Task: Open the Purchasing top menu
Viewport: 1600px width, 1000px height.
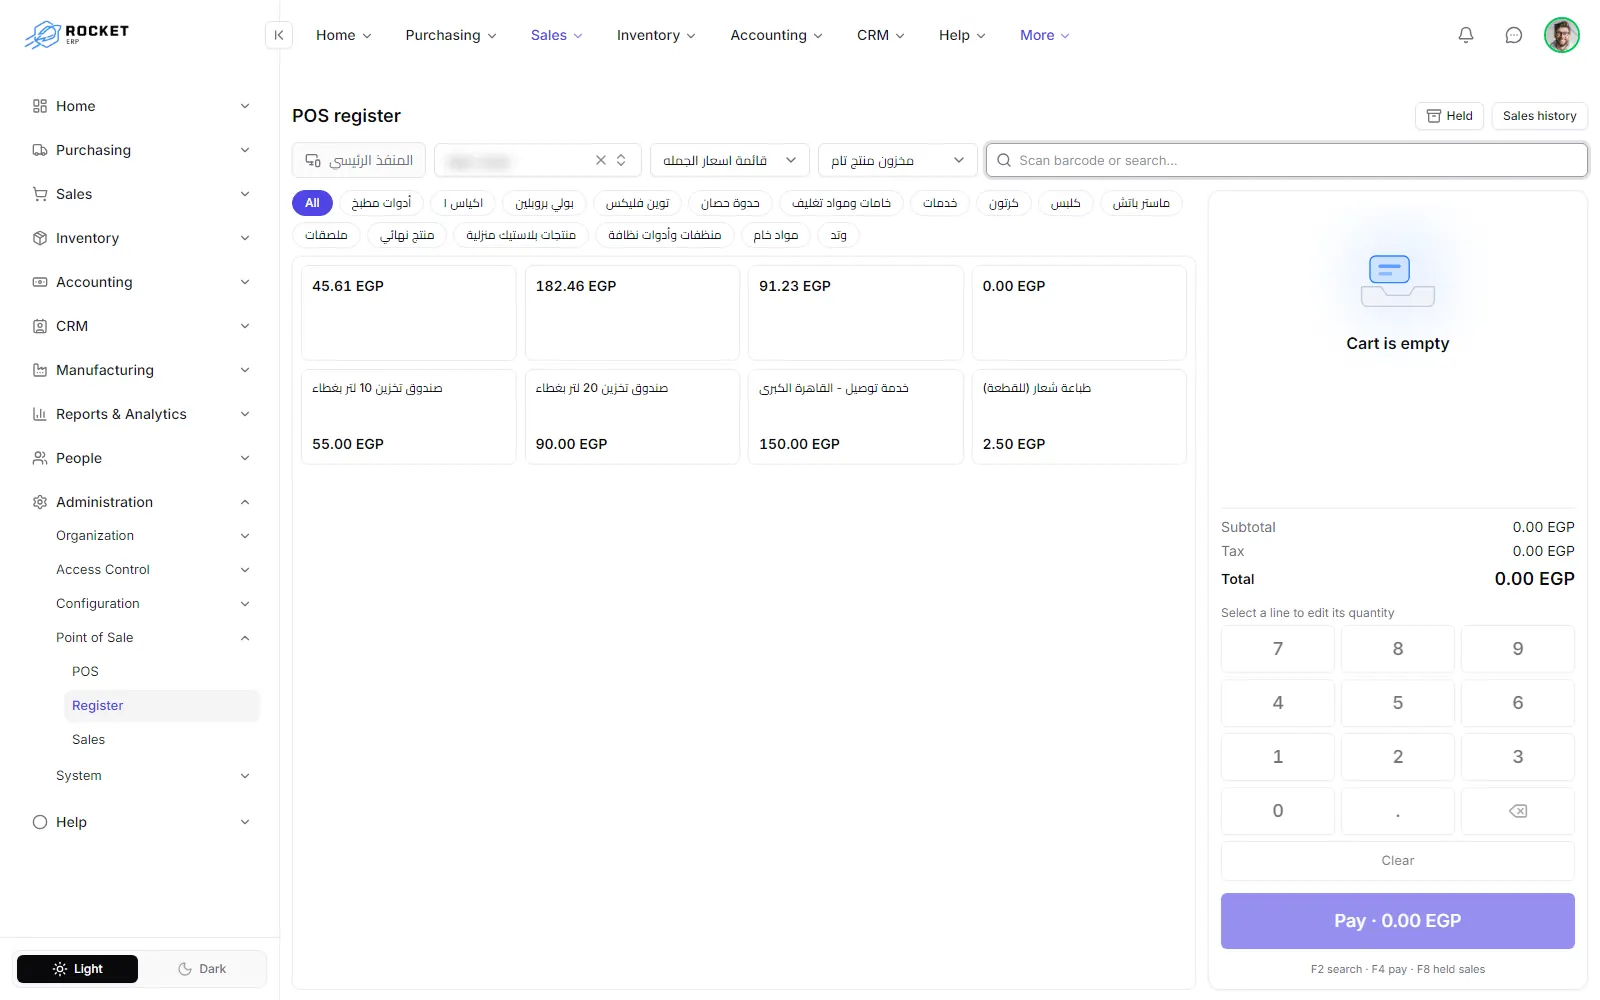Action: [x=451, y=35]
